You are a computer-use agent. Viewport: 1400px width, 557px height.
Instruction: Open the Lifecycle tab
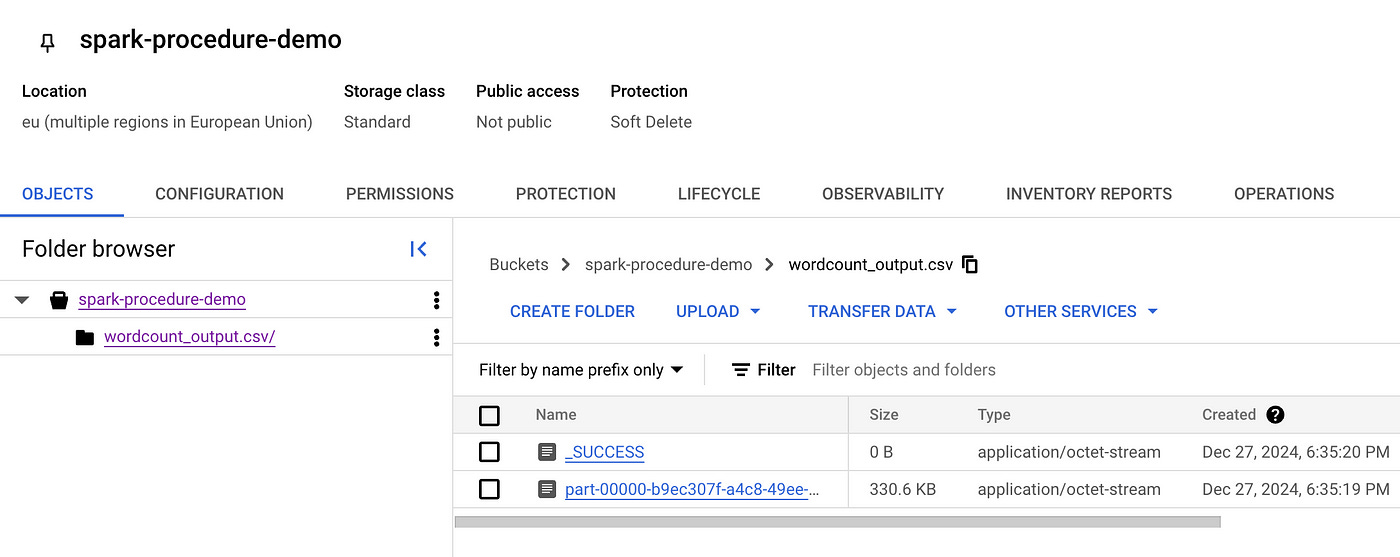pos(718,194)
